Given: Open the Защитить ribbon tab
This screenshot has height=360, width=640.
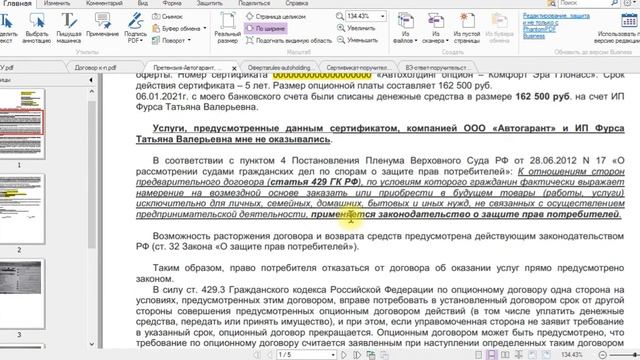Looking at the screenshot, I should point(210,3).
